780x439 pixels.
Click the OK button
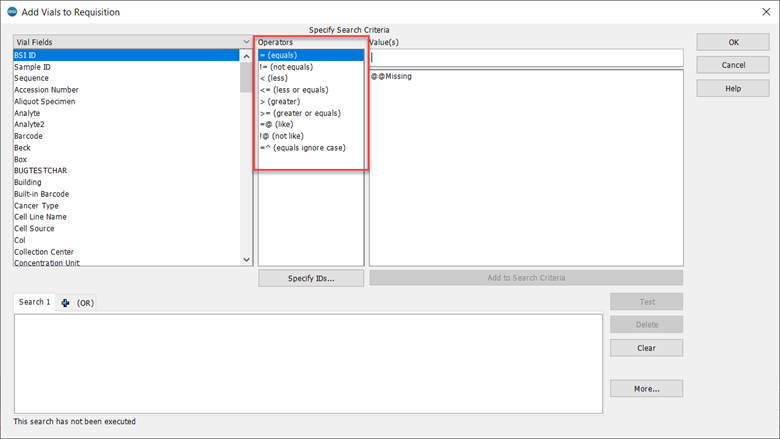[x=733, y=42]
